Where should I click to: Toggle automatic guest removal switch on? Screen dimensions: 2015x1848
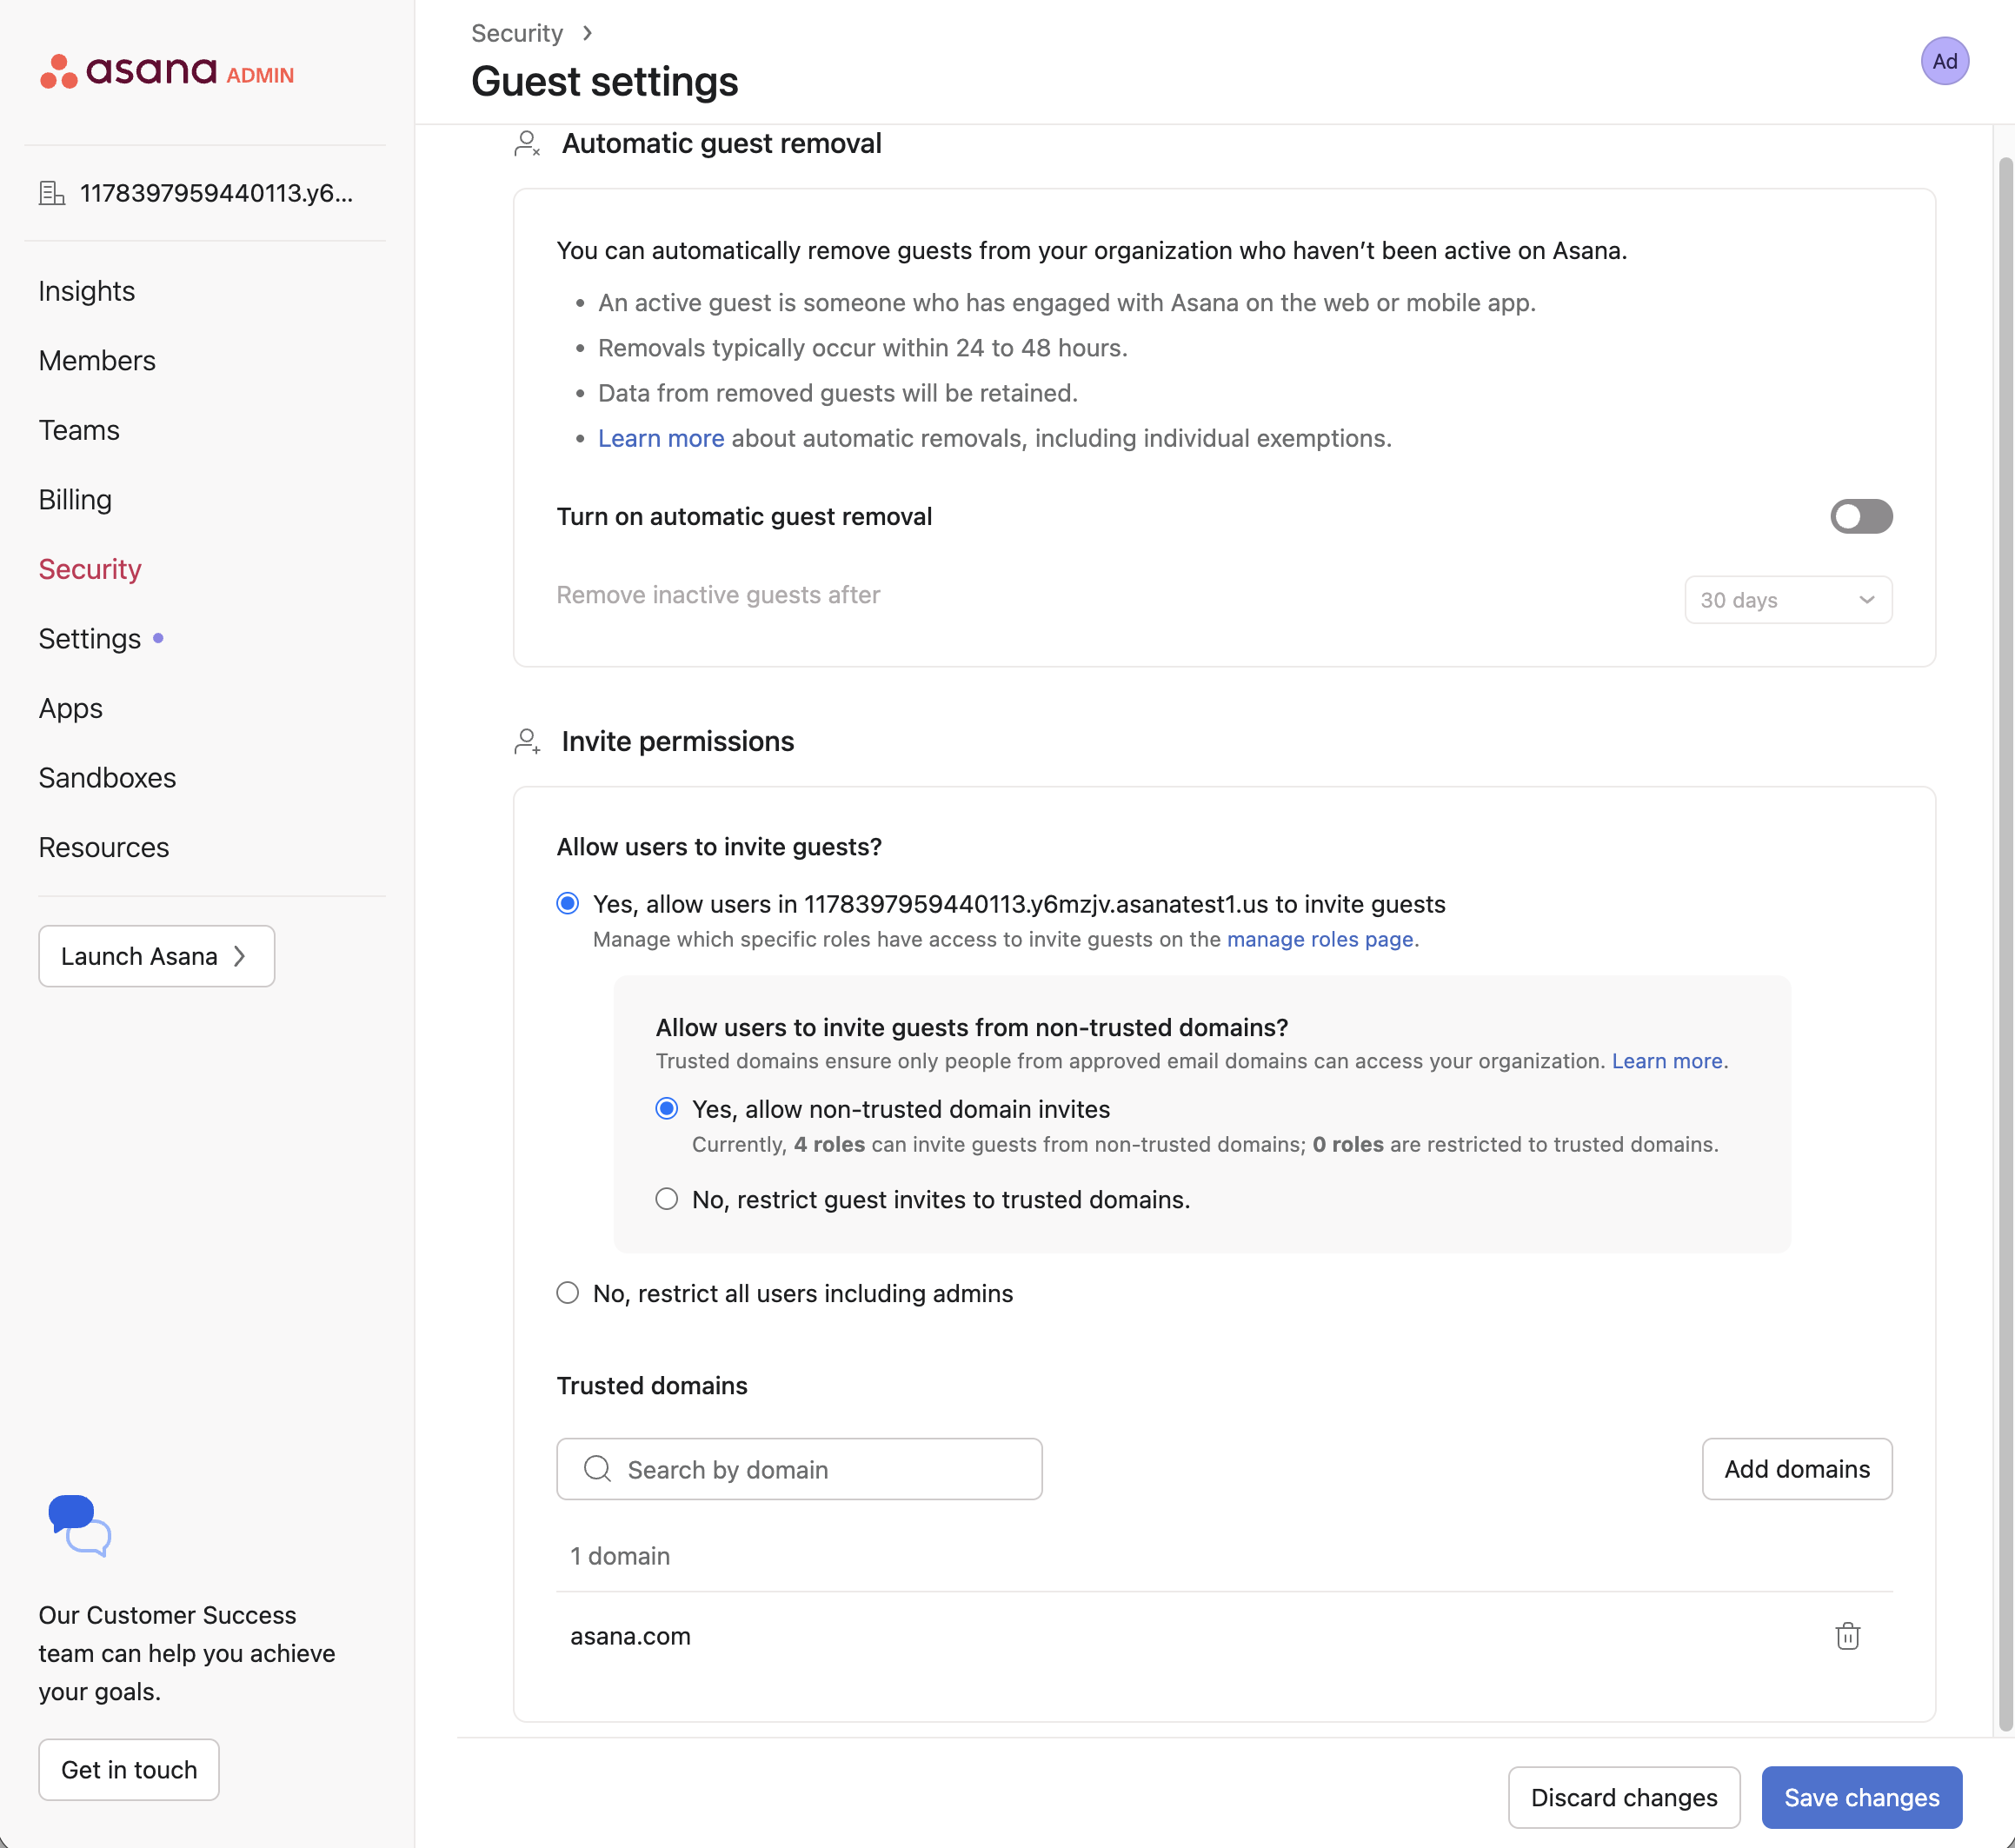coord(1860,516)
